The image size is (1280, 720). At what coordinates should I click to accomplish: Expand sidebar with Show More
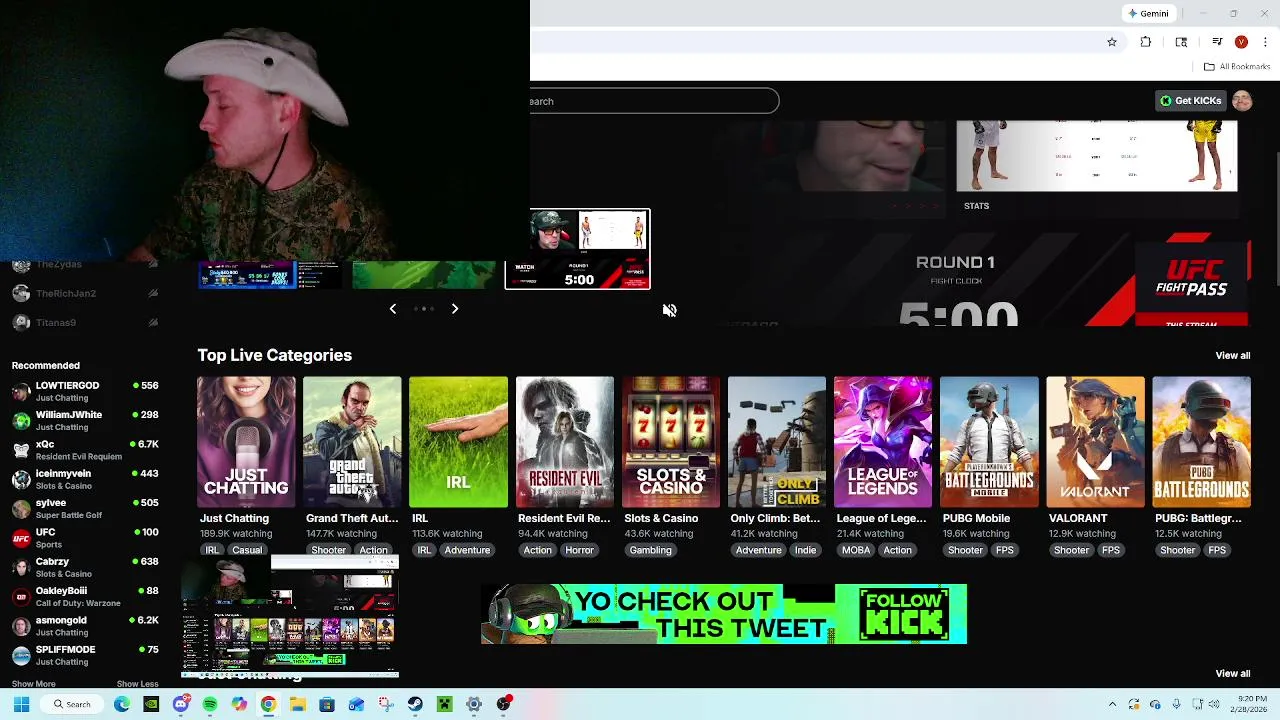point(33,684)
